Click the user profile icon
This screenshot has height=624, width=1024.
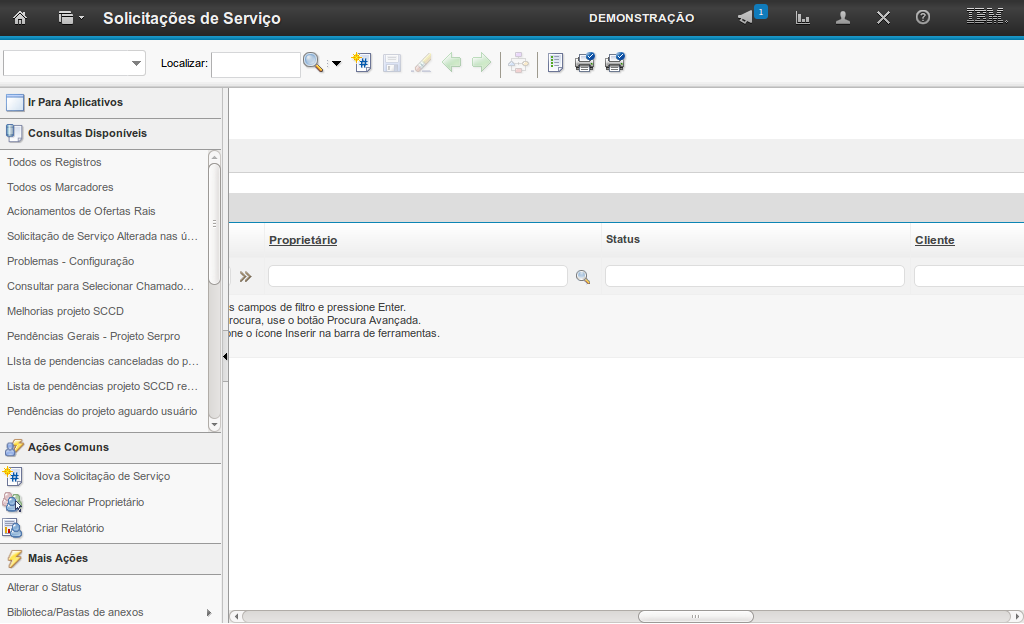coord(843,18)
